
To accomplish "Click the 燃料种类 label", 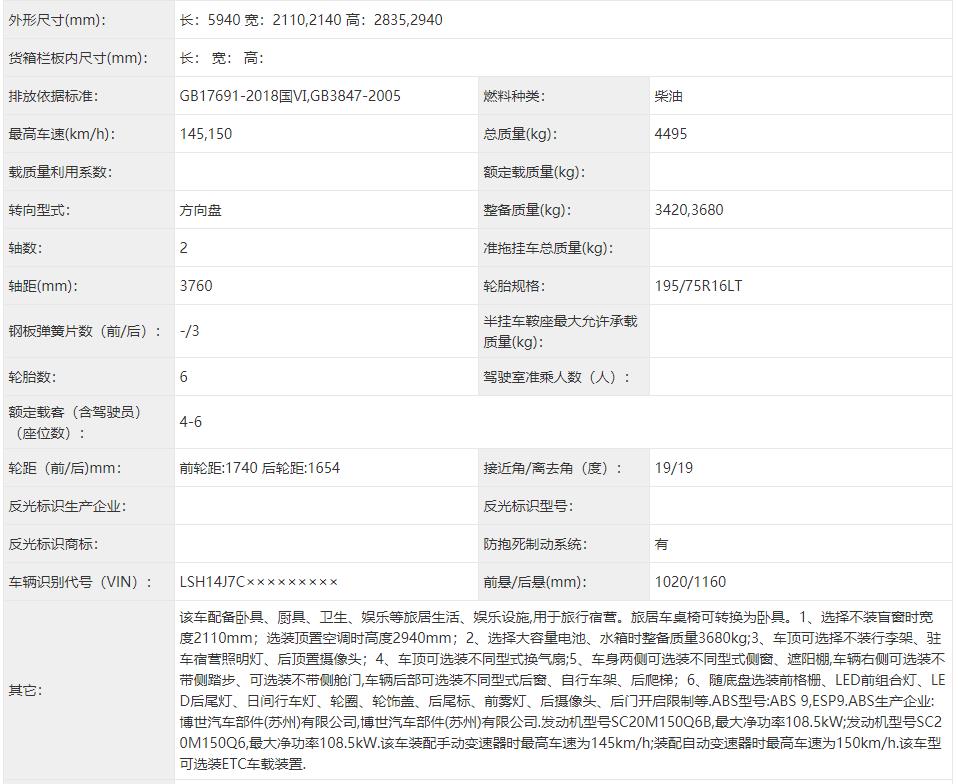I will 514,96.
